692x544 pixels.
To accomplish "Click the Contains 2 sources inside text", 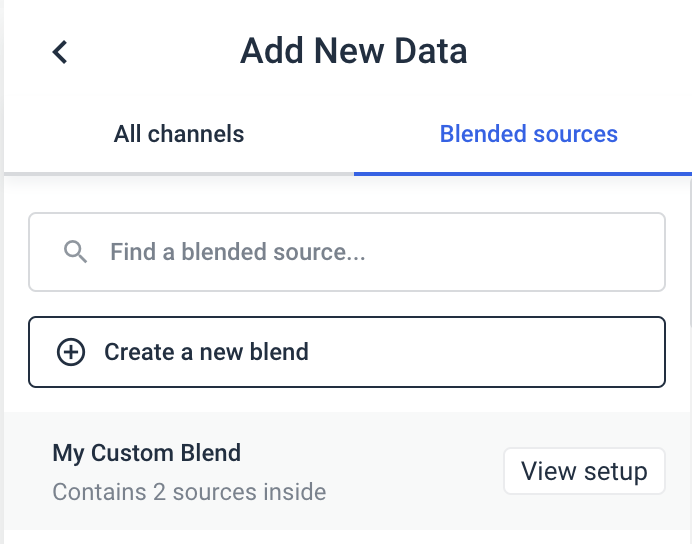I will 189,492.
